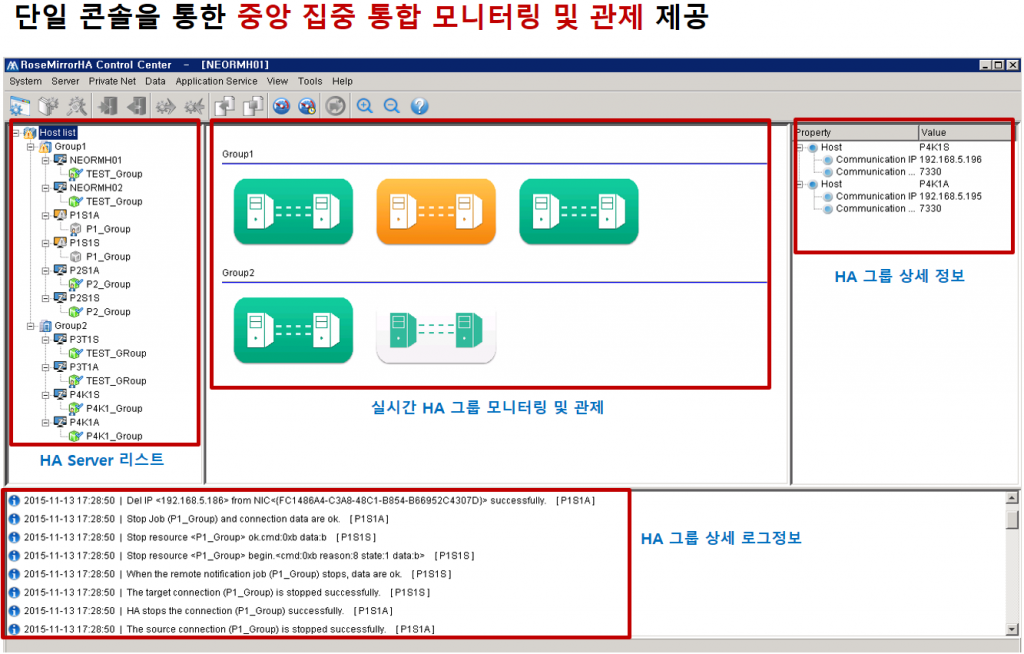Select P2_Group under P2S1S host
This screenshot has width=1024, height=654.
(x=108, y=312)
